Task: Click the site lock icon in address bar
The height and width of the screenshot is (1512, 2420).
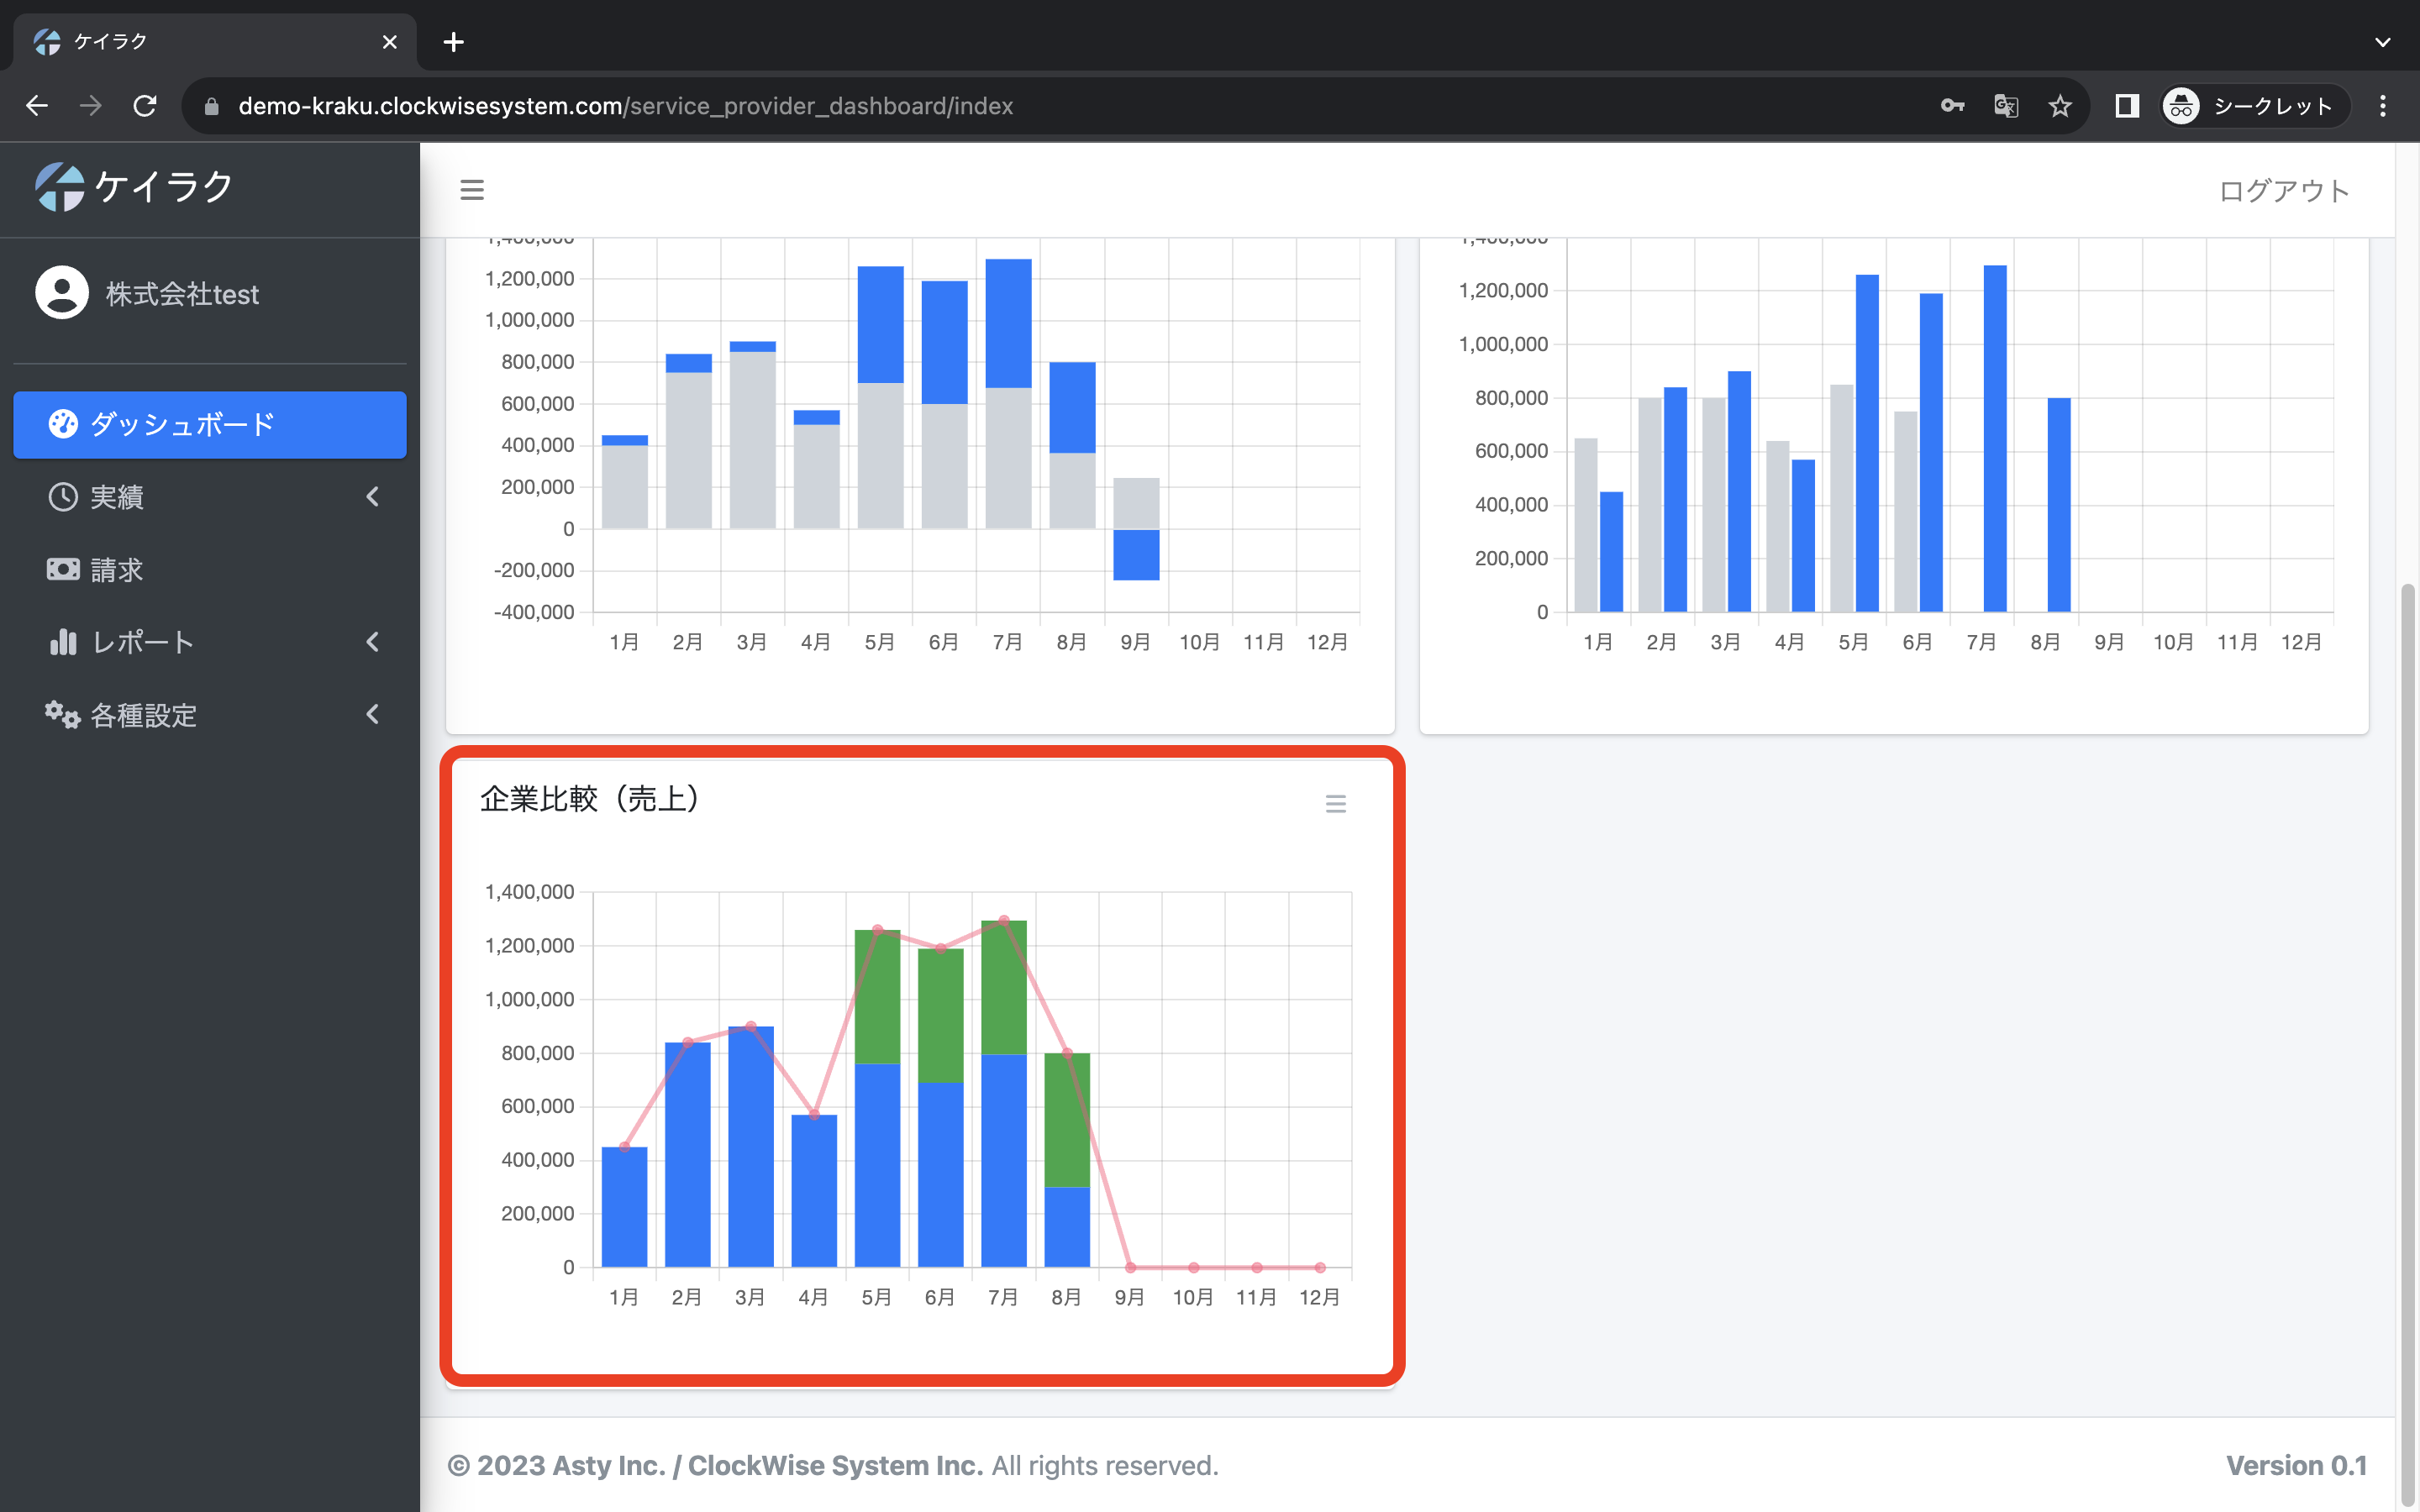Action: [211, 106]
